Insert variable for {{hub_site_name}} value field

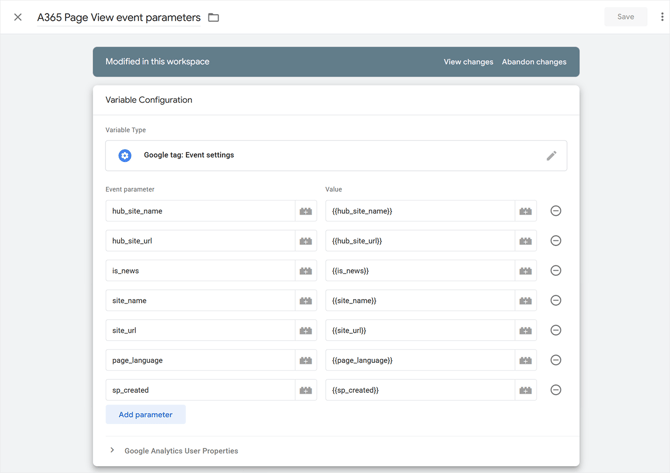coord(525,211)
